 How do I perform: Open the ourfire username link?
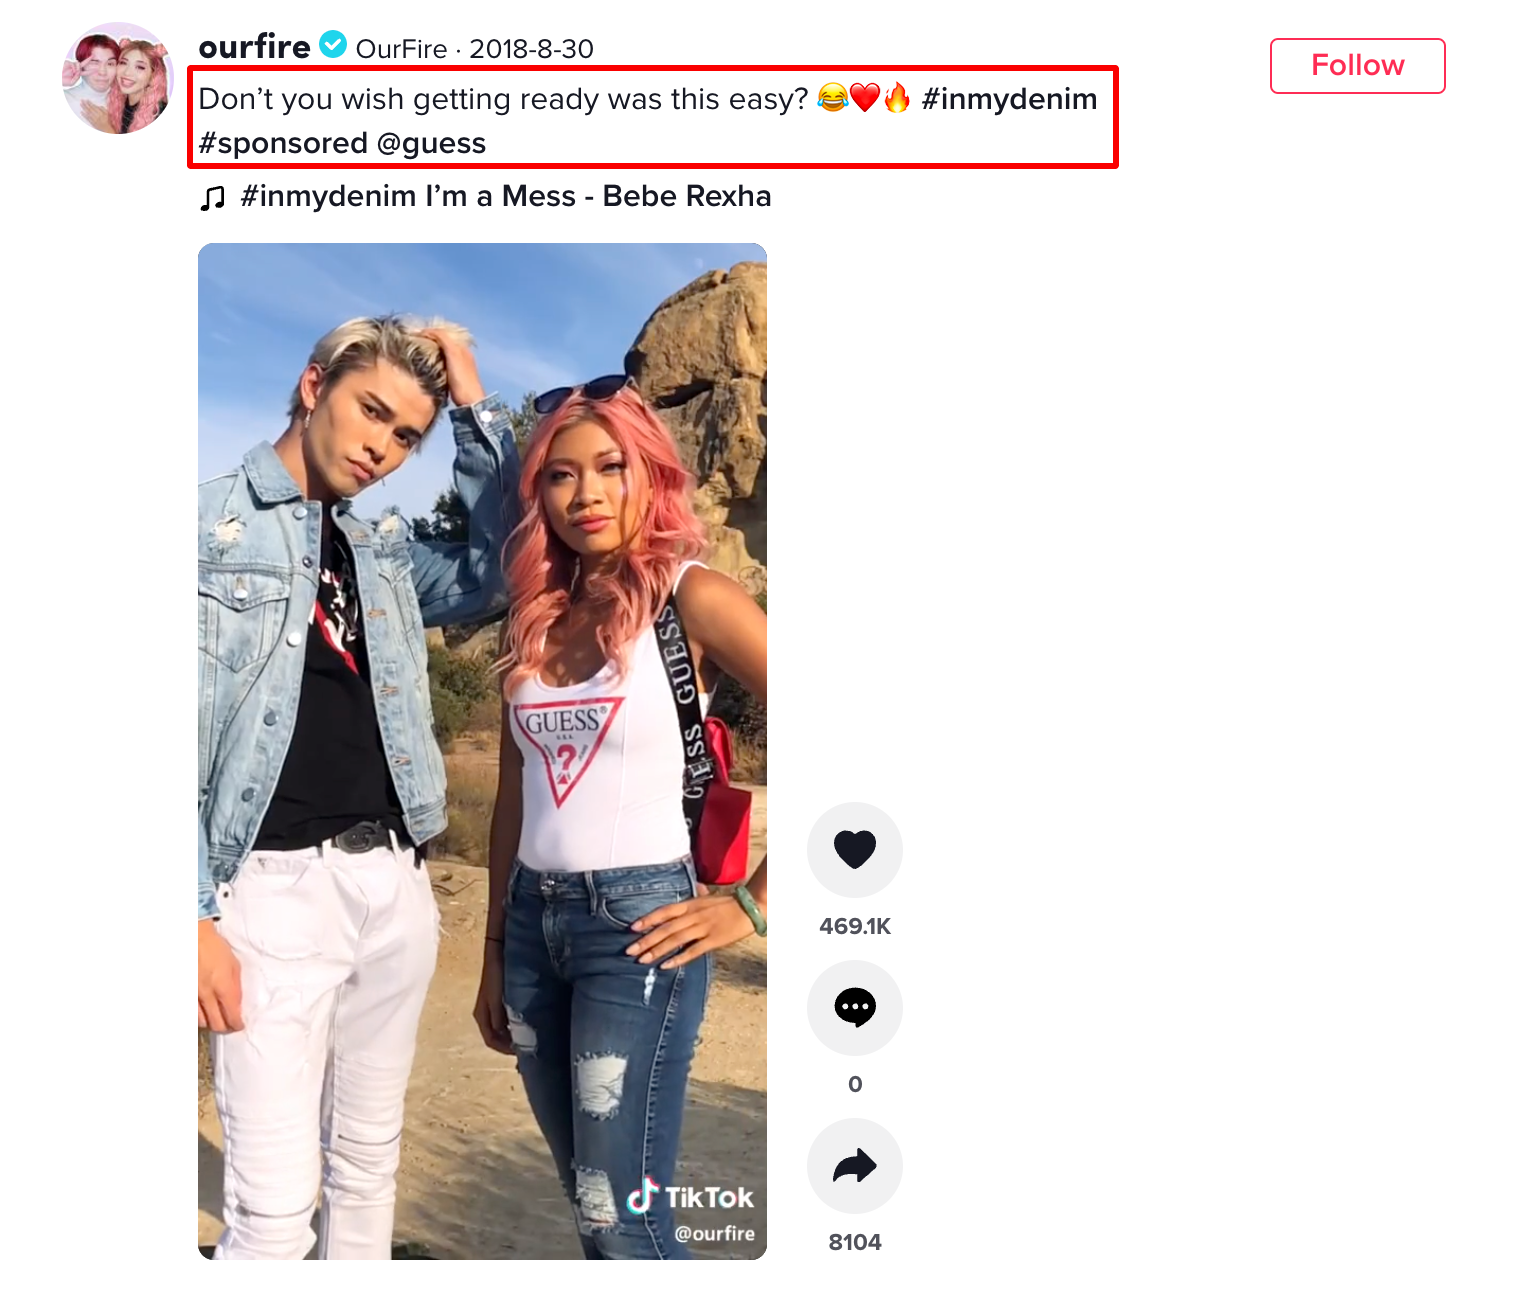coord(254,47)
